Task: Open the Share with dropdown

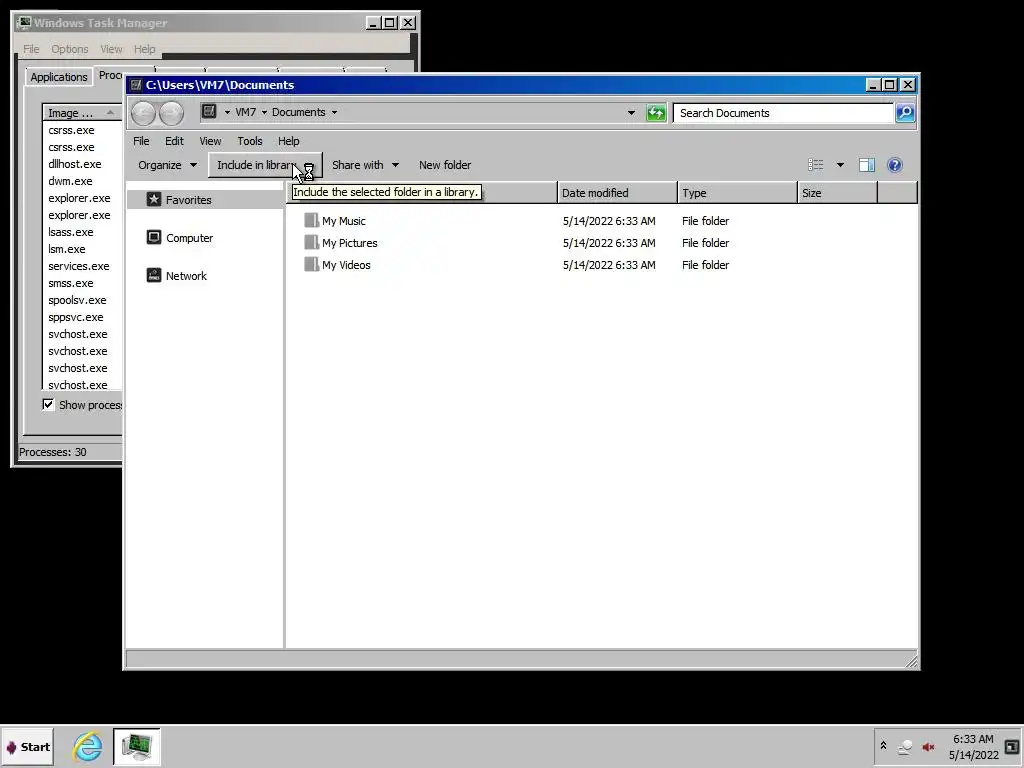Action: [x=365, y=165]
